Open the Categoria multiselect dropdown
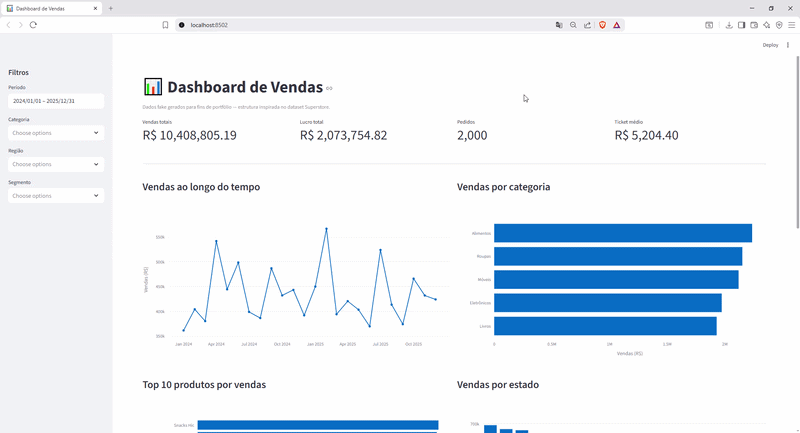800x433 pixels. (x=56, y=133)
